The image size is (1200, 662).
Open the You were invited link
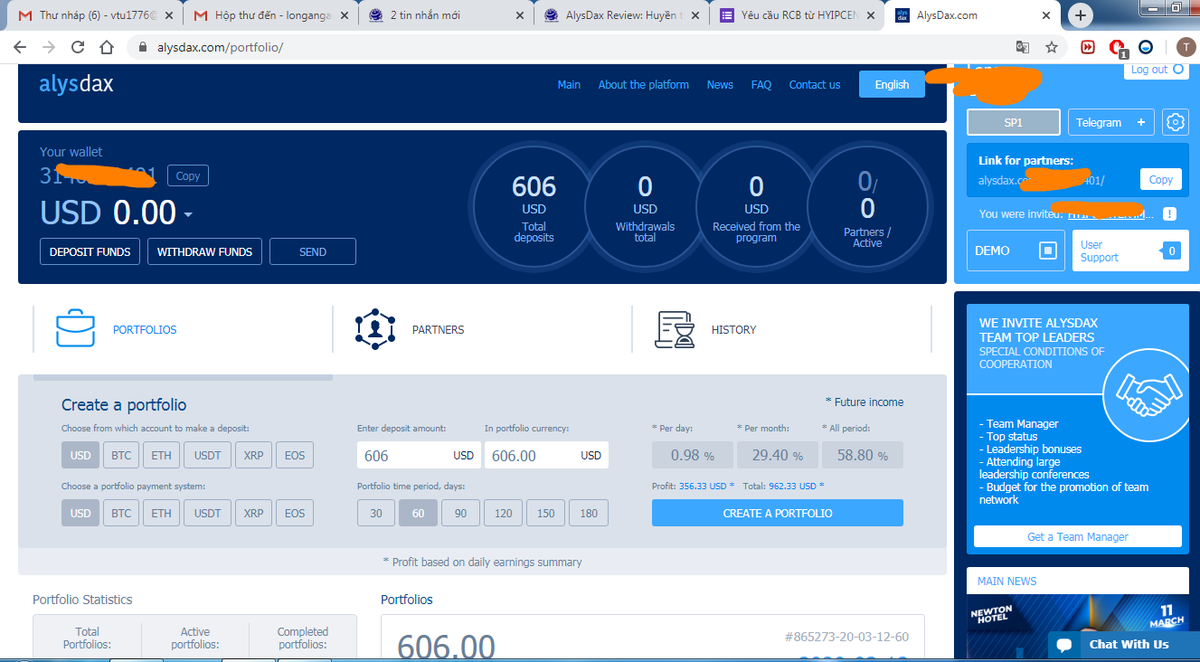(1112, 214)
